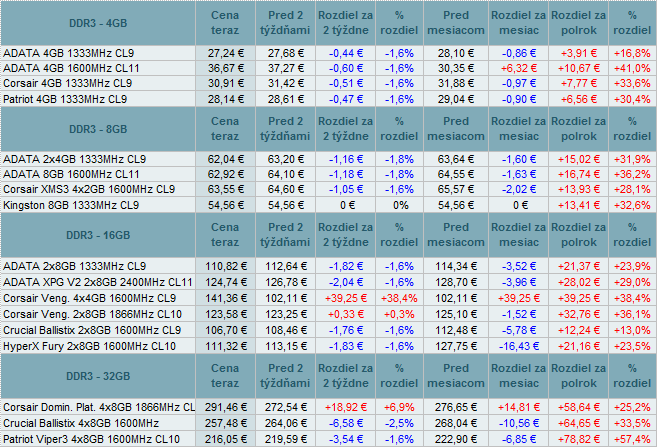Click the current price 216,05 € cell
The height and width of the screenshot is (447, 657).
[x=225, y=439]
